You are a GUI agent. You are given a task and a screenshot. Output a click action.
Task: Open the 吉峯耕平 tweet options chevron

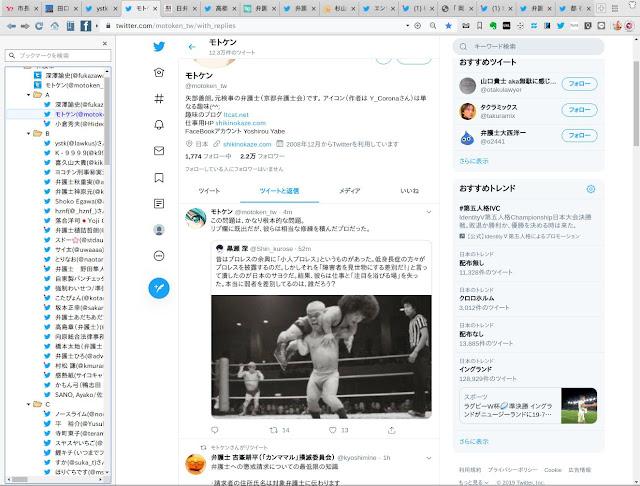(429, 458)
